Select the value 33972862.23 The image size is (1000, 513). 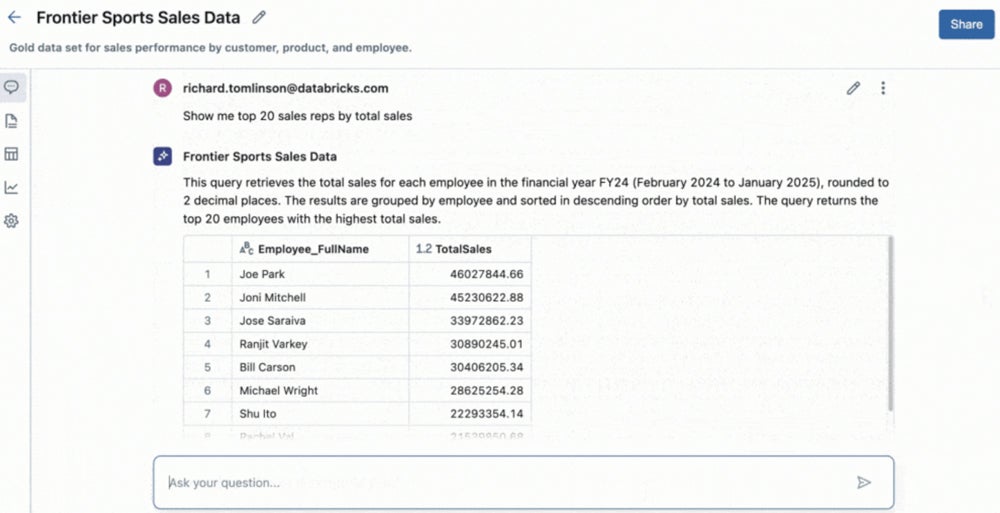click(x=487, y=320)
